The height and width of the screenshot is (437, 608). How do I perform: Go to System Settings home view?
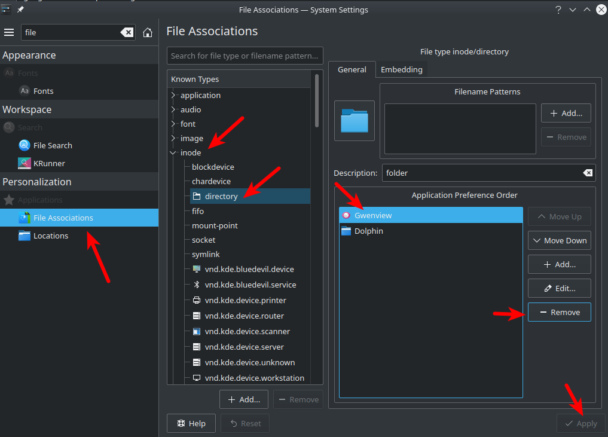coord(147,32)
